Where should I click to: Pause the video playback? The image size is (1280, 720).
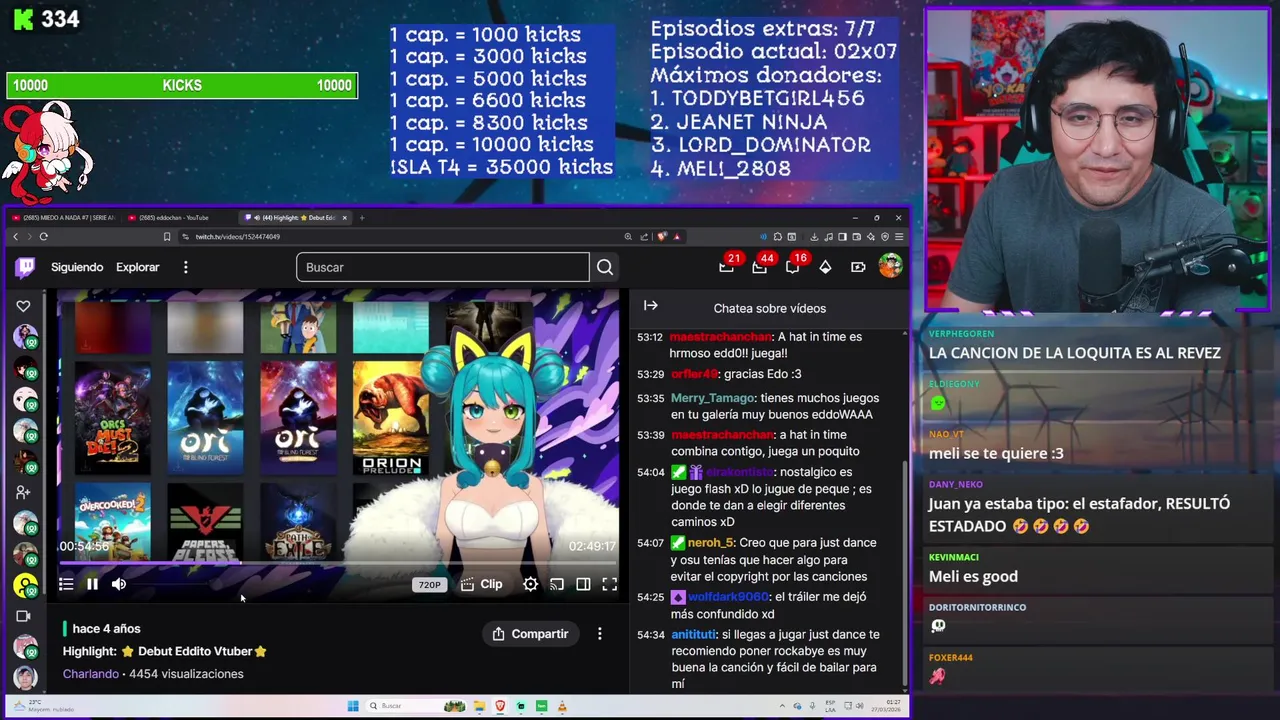click(92, 584)
